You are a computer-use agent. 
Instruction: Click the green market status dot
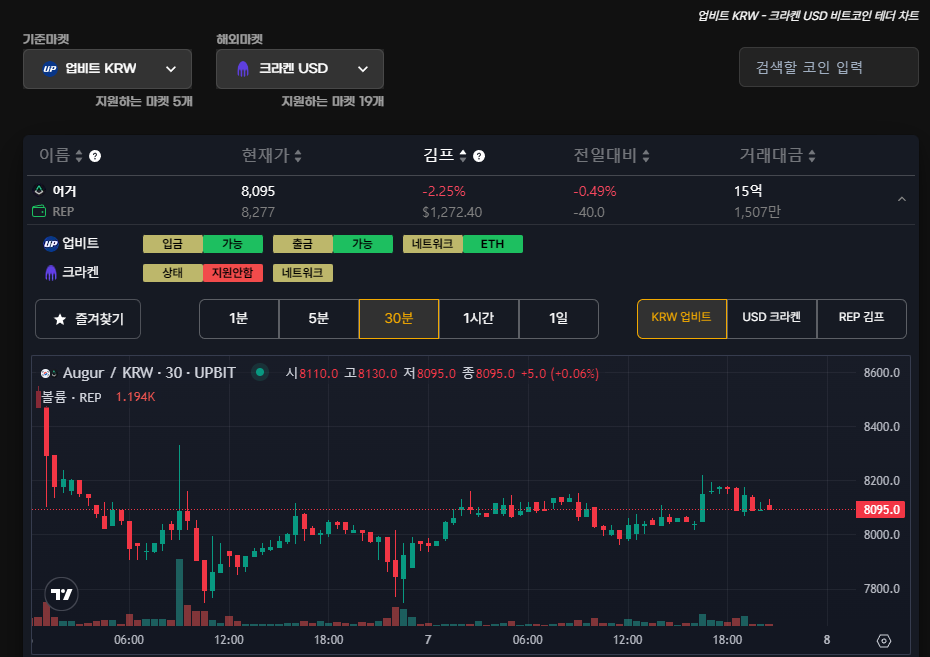click(260, 372)
